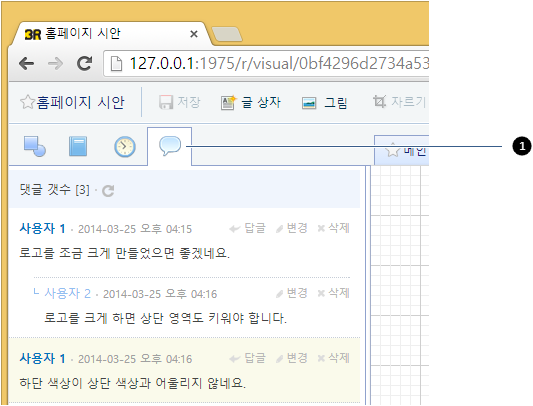Switch to the speech bubble comments tab
The width and height of the screenshot is (533, 406).
tap(170, 146)
